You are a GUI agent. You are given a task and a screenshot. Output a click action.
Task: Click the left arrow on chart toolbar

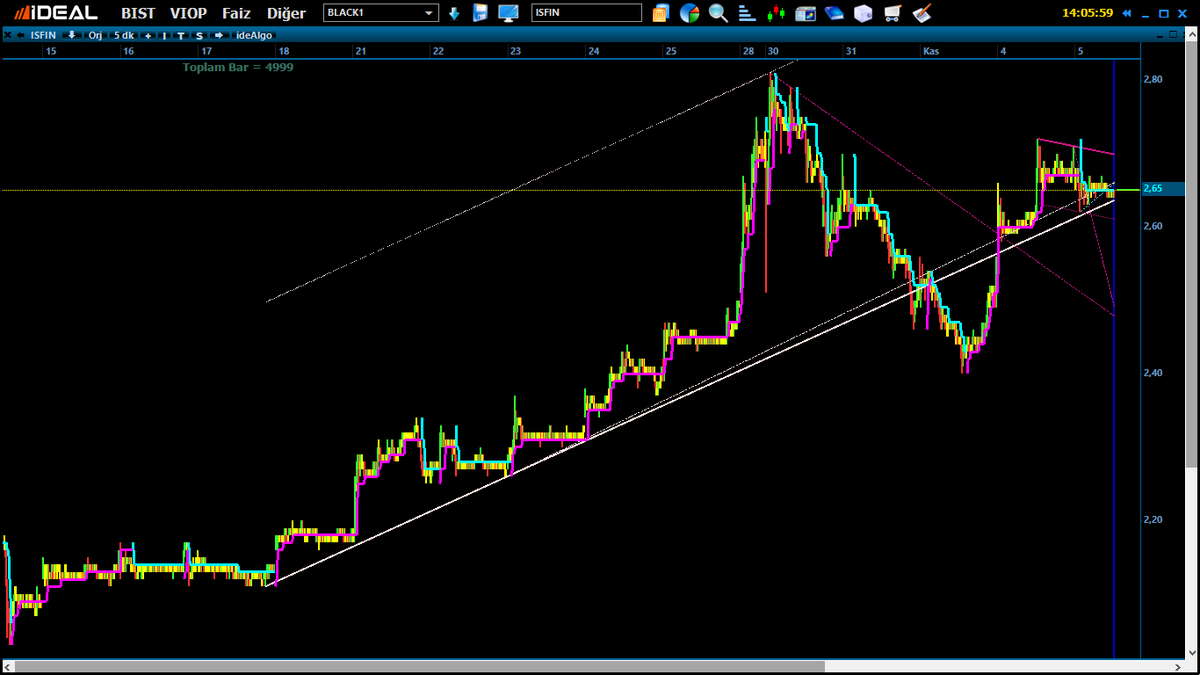tap(20, 35)
